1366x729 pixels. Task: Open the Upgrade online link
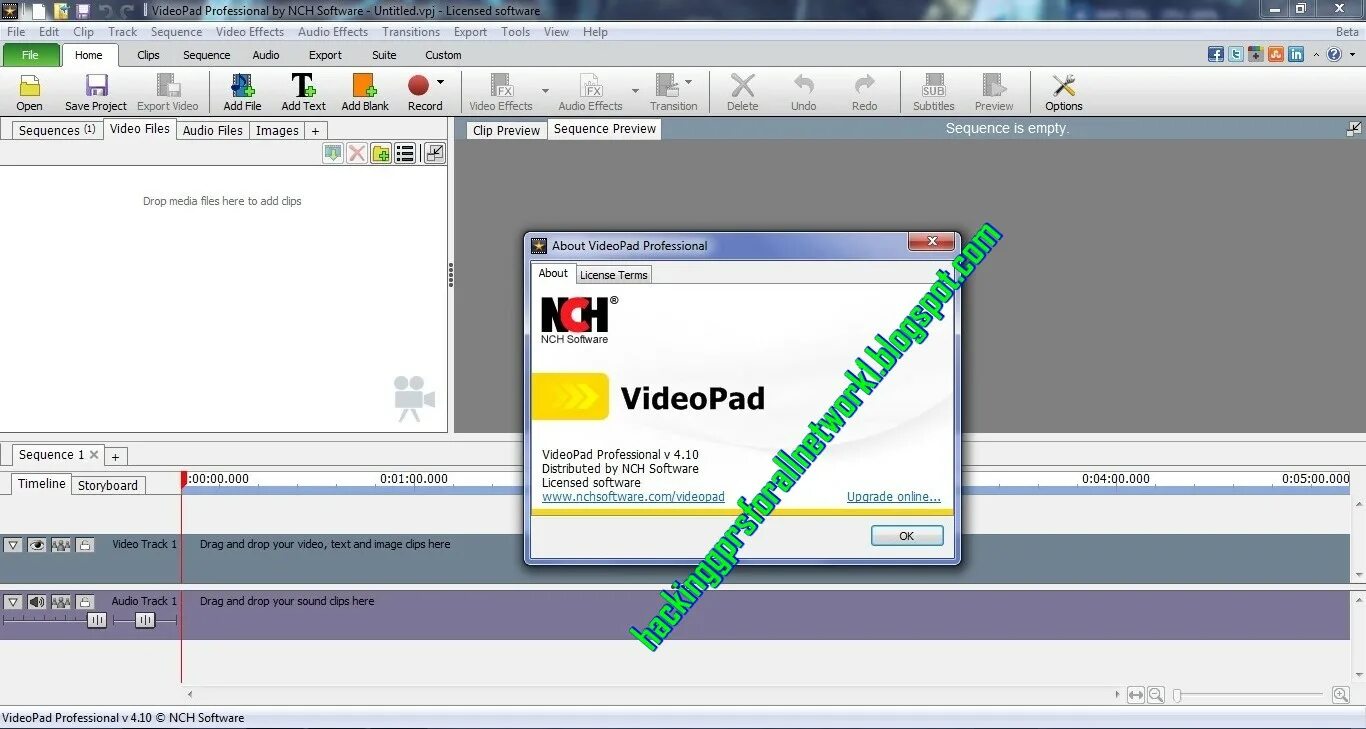click(894, 497)
